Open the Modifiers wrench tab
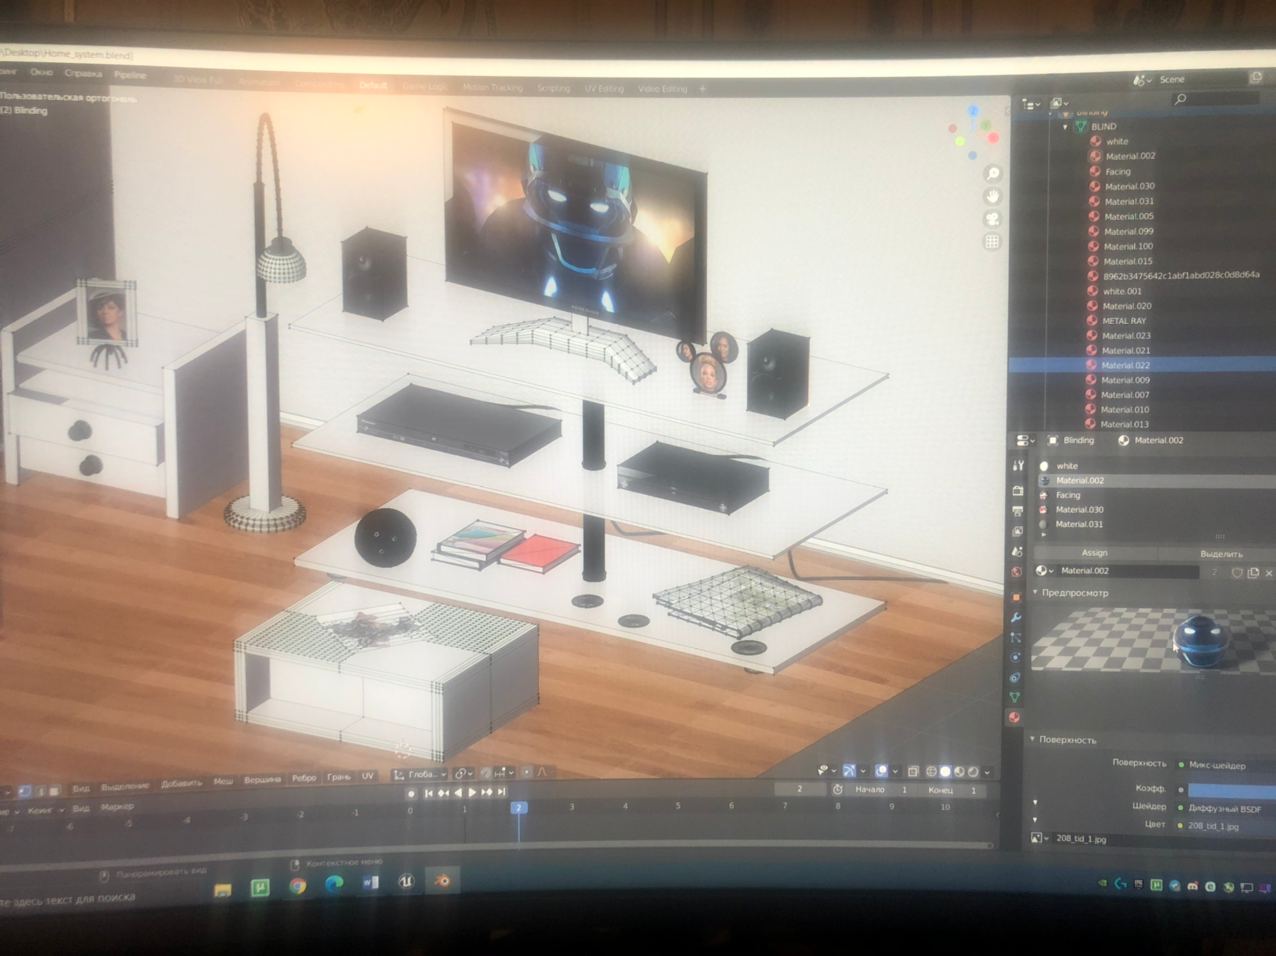Image resolution: width=1276 pixels, height=956 pixels. coord(1016,617)
